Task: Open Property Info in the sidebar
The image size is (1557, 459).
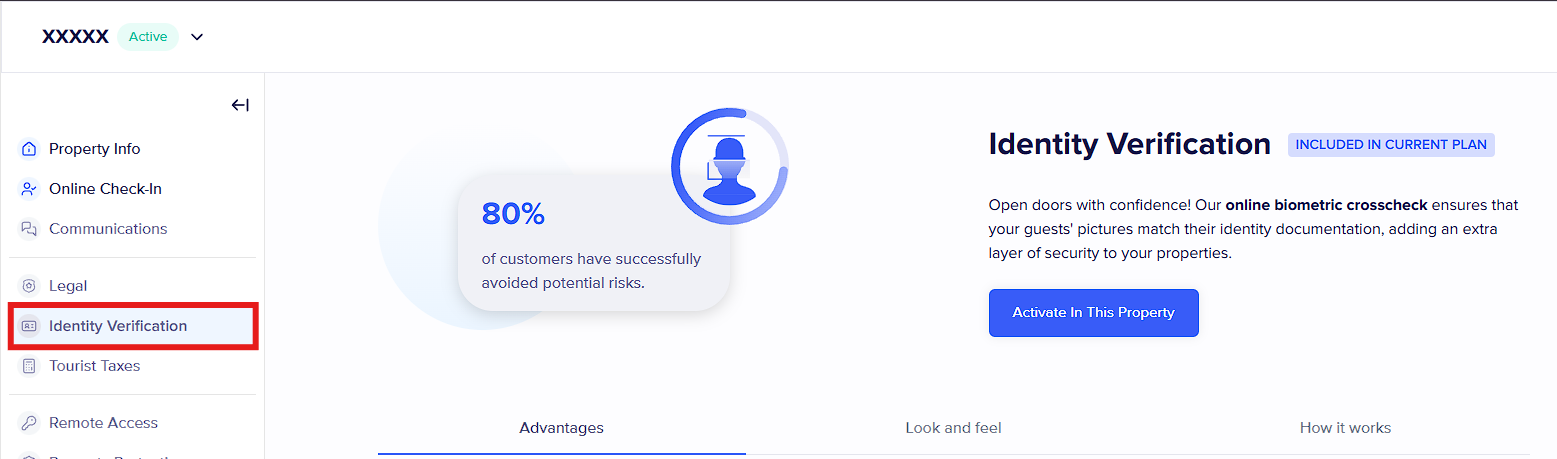Action: click(95, 149)
